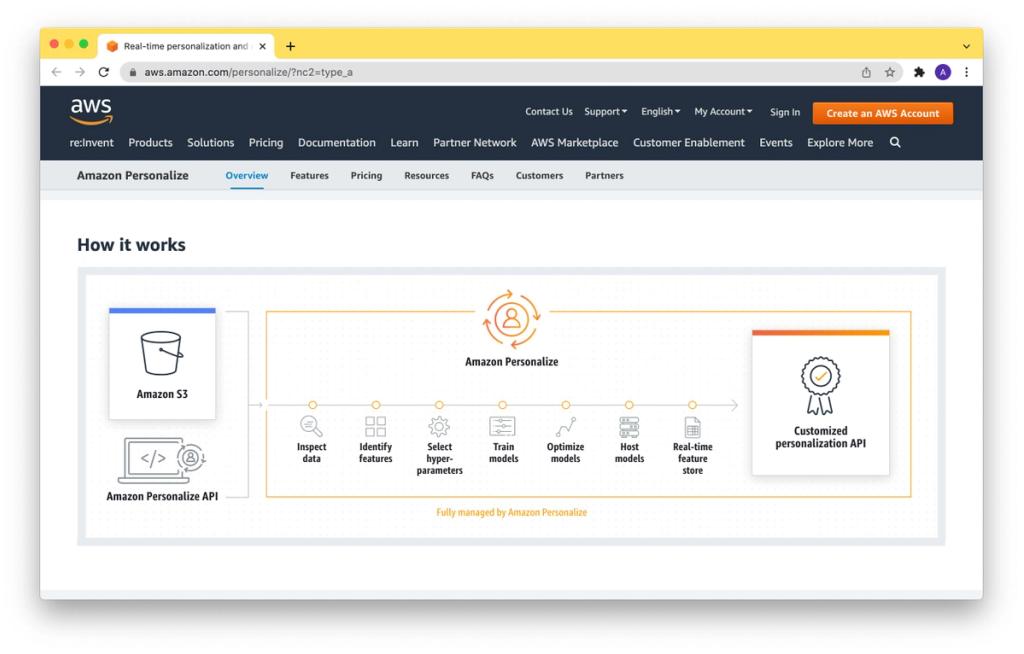Open the Documentation menu

coord(336,142)
